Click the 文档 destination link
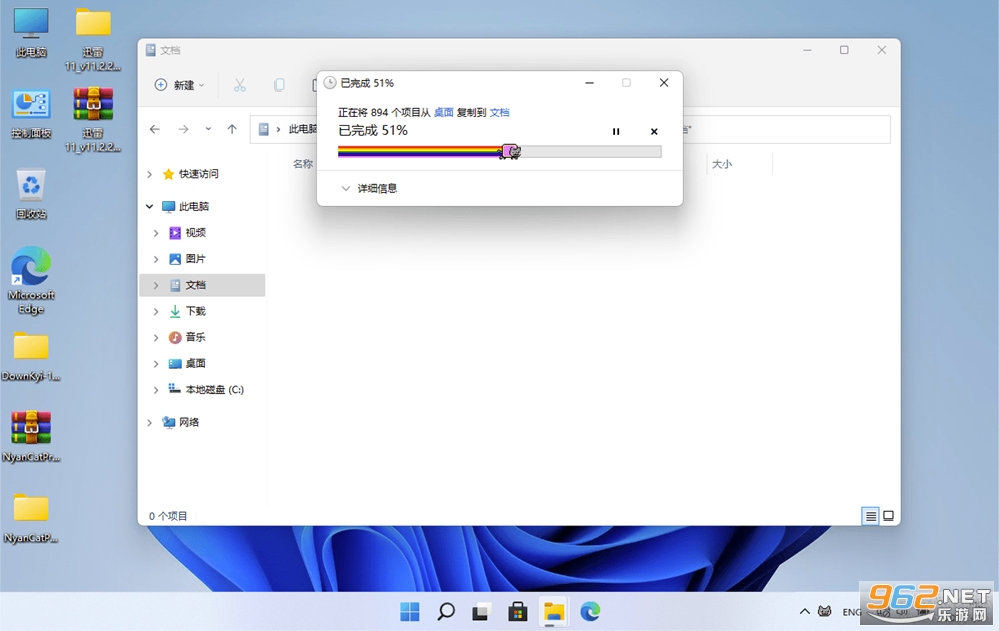This screenshot has width=999, height=631. tap(500, 112)
